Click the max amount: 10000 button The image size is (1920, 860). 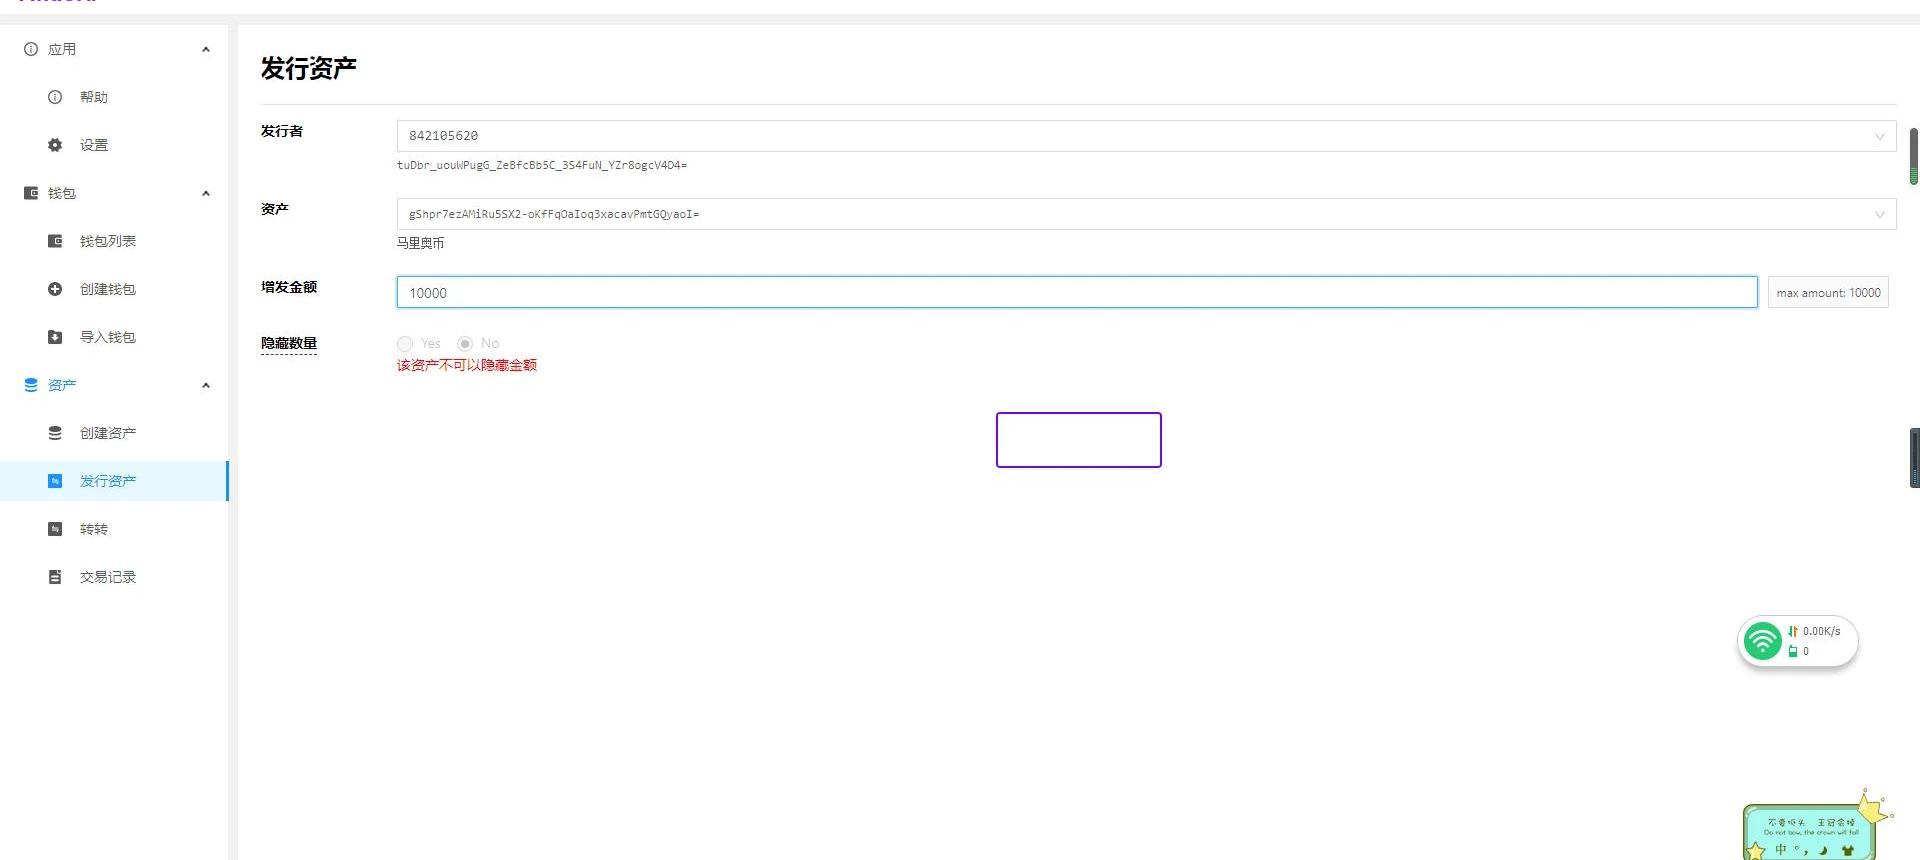1827,293
